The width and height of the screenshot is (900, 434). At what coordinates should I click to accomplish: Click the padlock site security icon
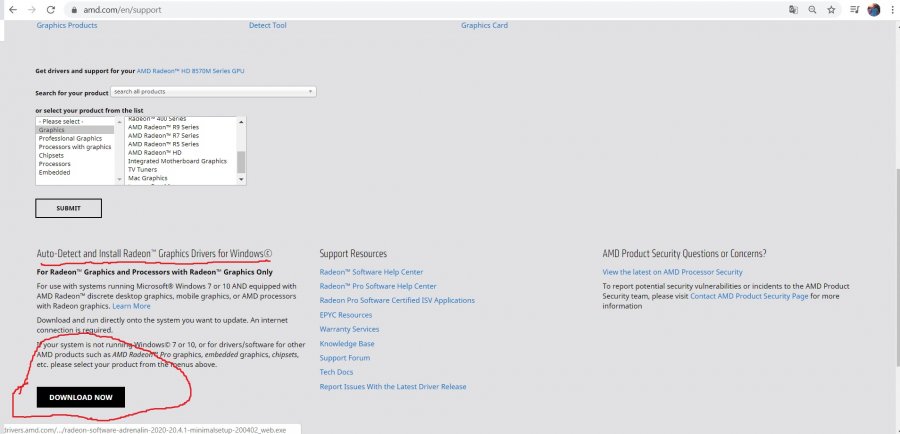point(74,10)
